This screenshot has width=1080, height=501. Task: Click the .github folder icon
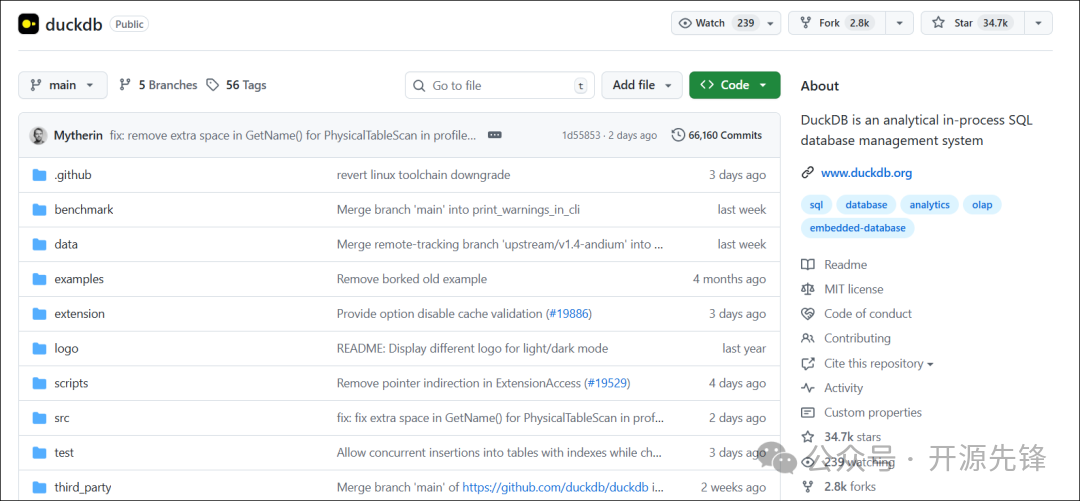point(39,175)
